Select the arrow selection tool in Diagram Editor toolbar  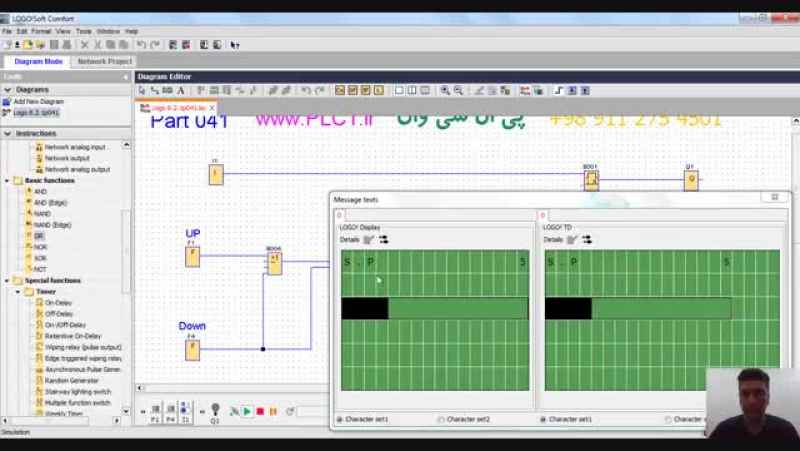coord(142,91)
